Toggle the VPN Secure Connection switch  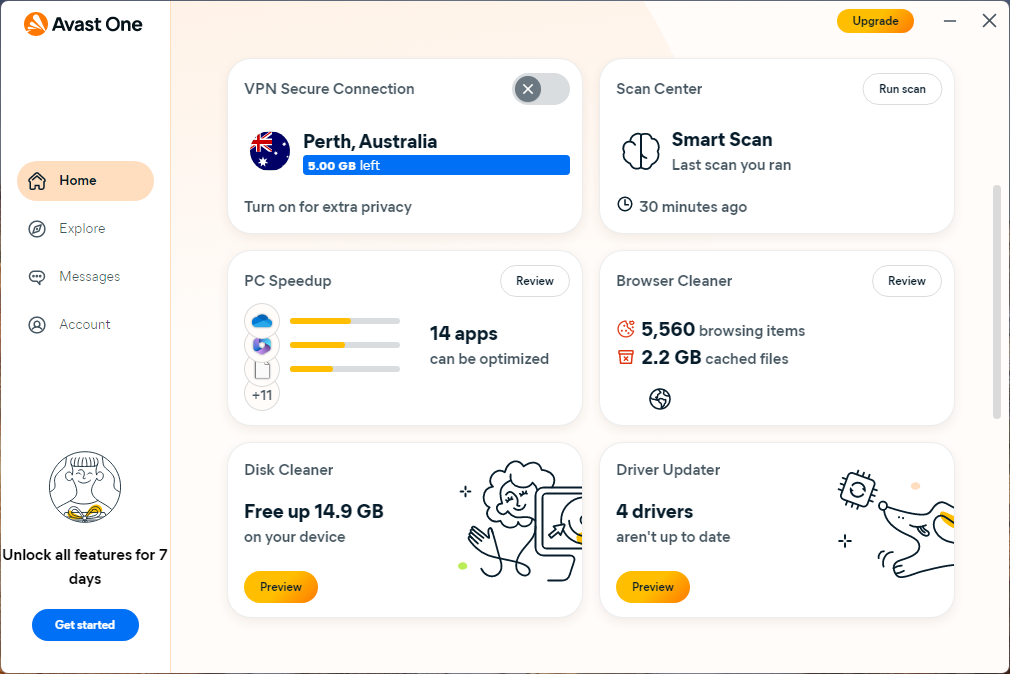[541, 89]
